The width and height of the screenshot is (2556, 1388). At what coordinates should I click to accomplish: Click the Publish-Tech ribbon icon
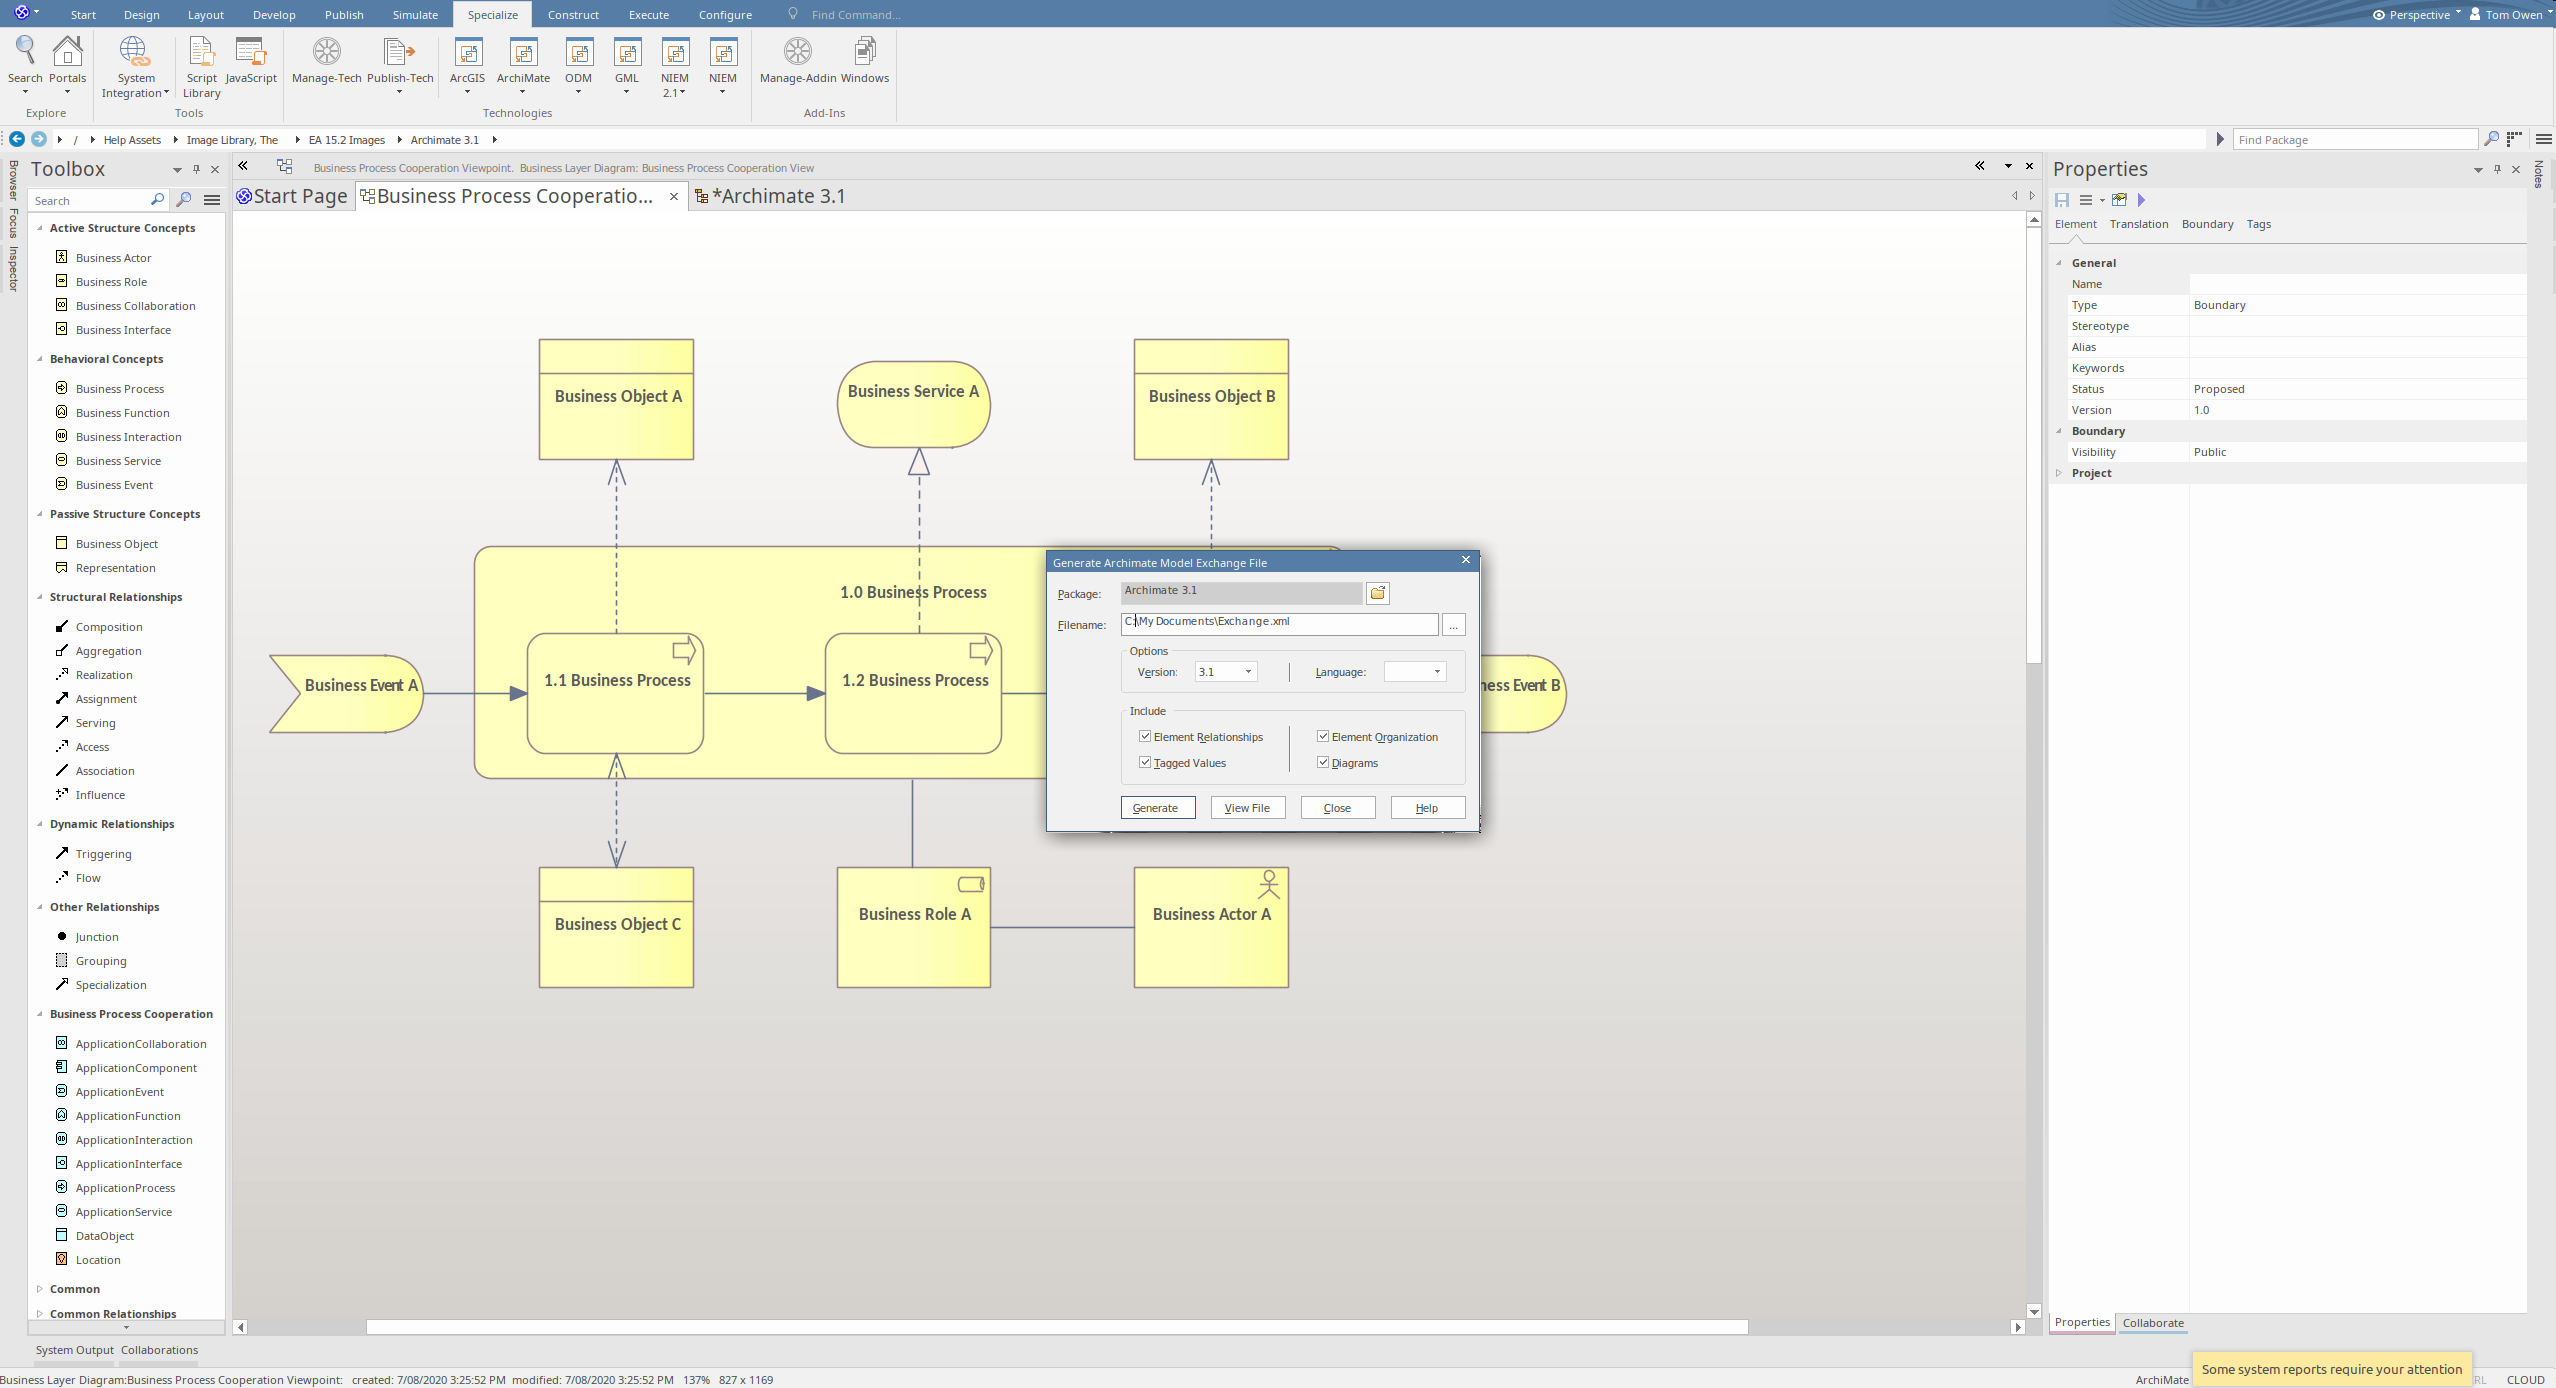(x=399, y=53)
